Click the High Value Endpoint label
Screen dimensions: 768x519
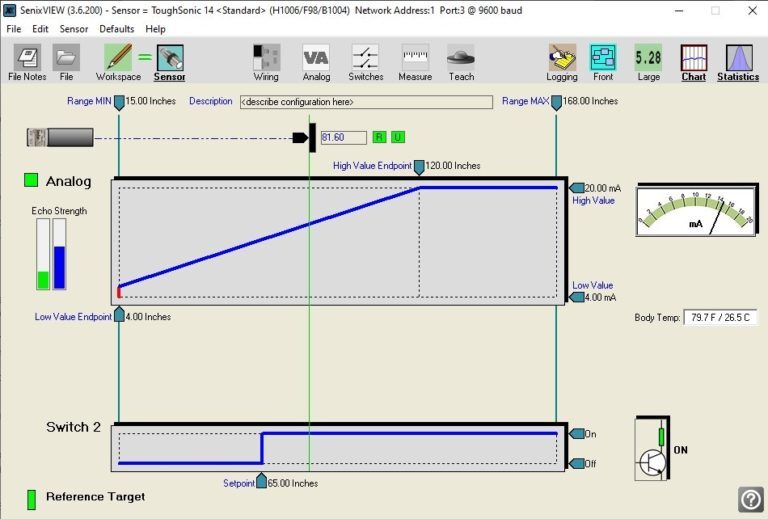[x=372, y=166]
